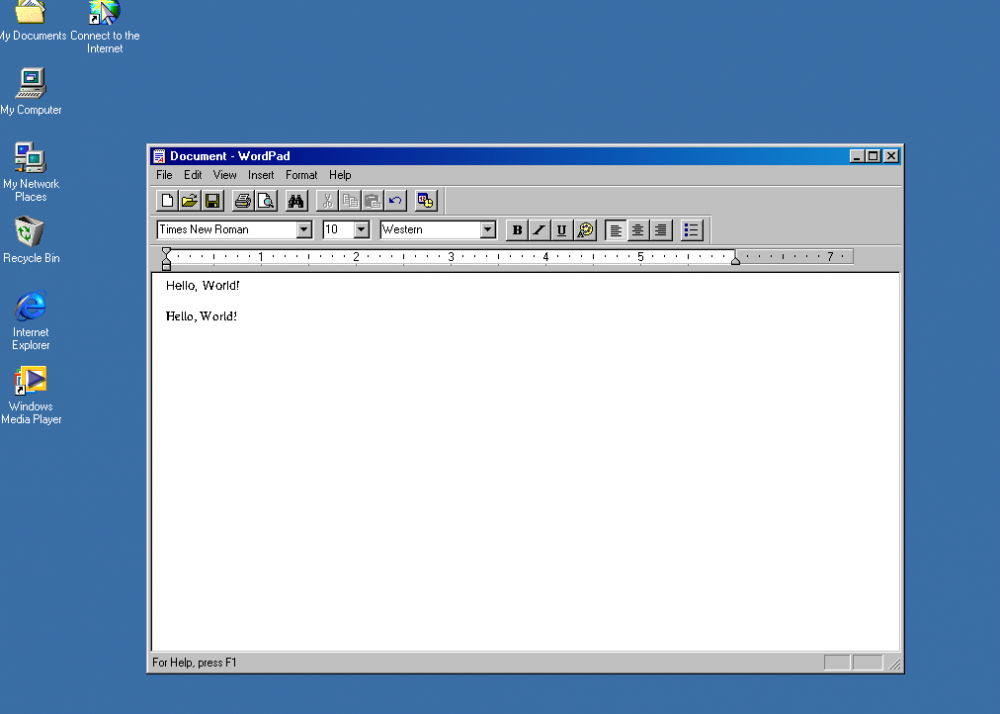
Task: Expand the Western script dropdown
Action: [488, 230]
